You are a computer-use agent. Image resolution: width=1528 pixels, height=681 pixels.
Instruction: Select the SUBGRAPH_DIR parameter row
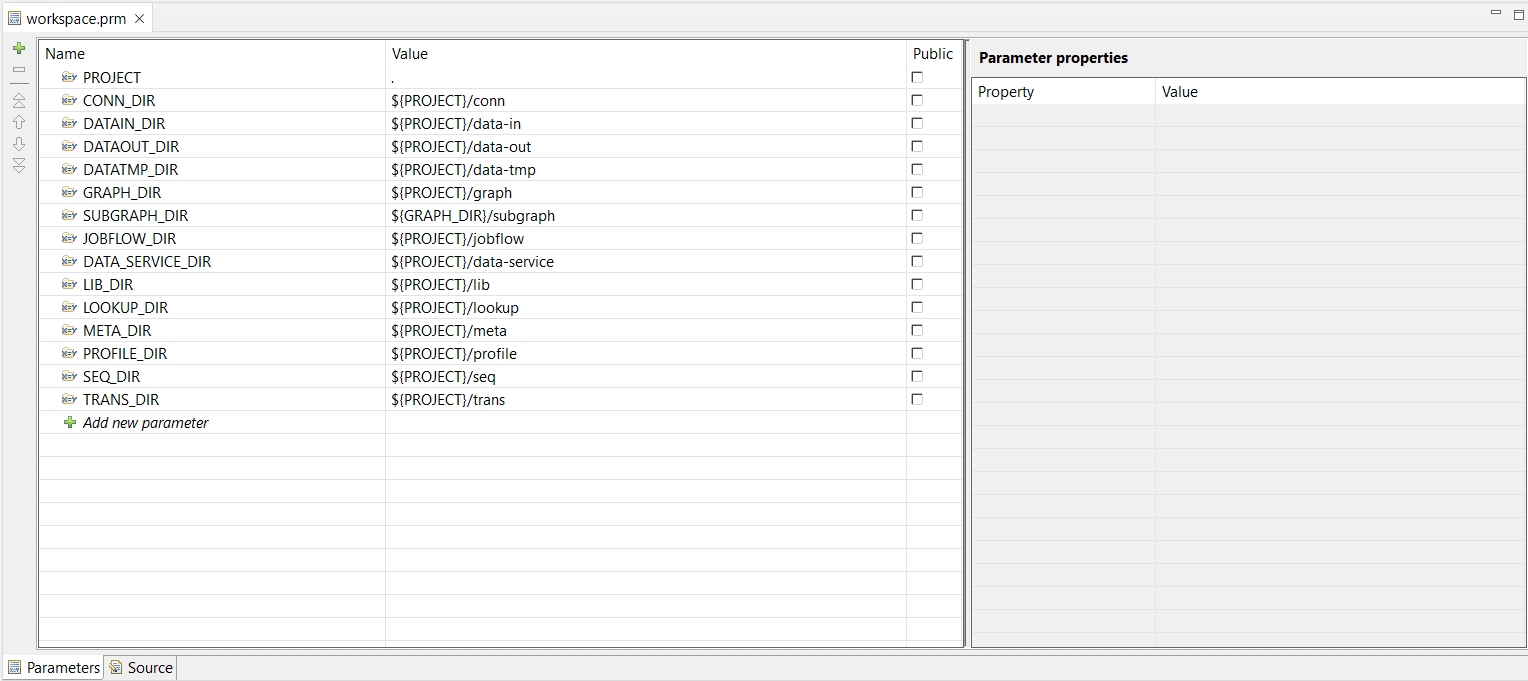[135, 216]
